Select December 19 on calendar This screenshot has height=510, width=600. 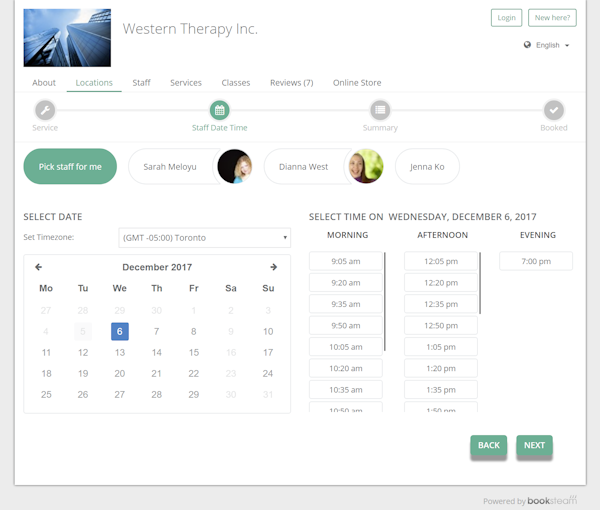[x=83, y=373]
